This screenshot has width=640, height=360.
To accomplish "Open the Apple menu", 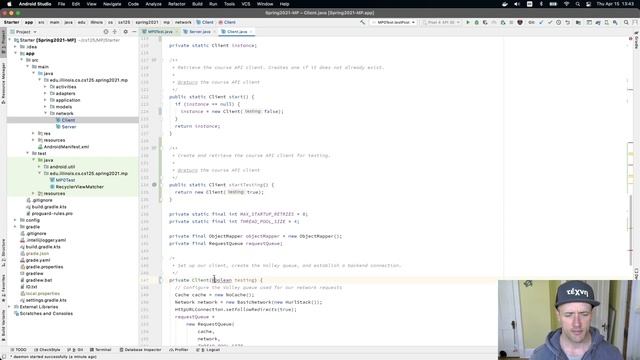I will (x=9, y=4).
